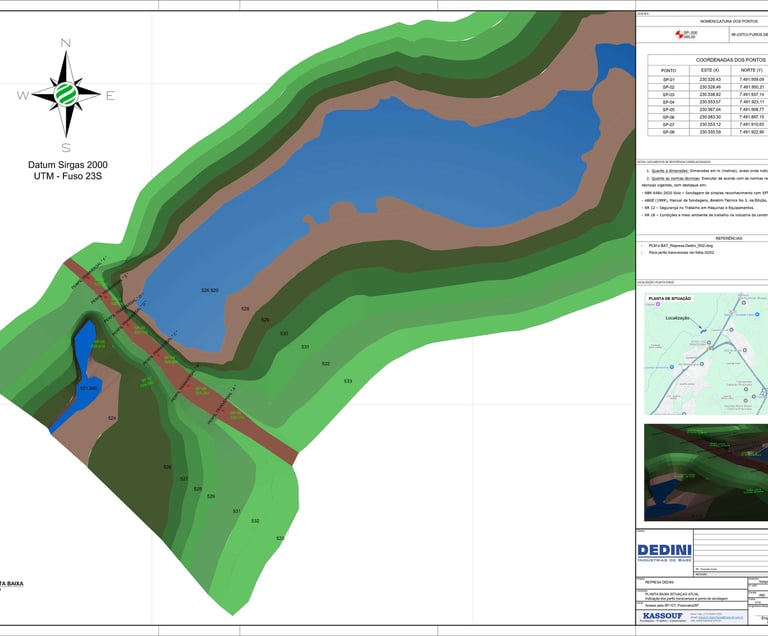
Task: Click the compass 'W' letter
Action: [23, 96]
